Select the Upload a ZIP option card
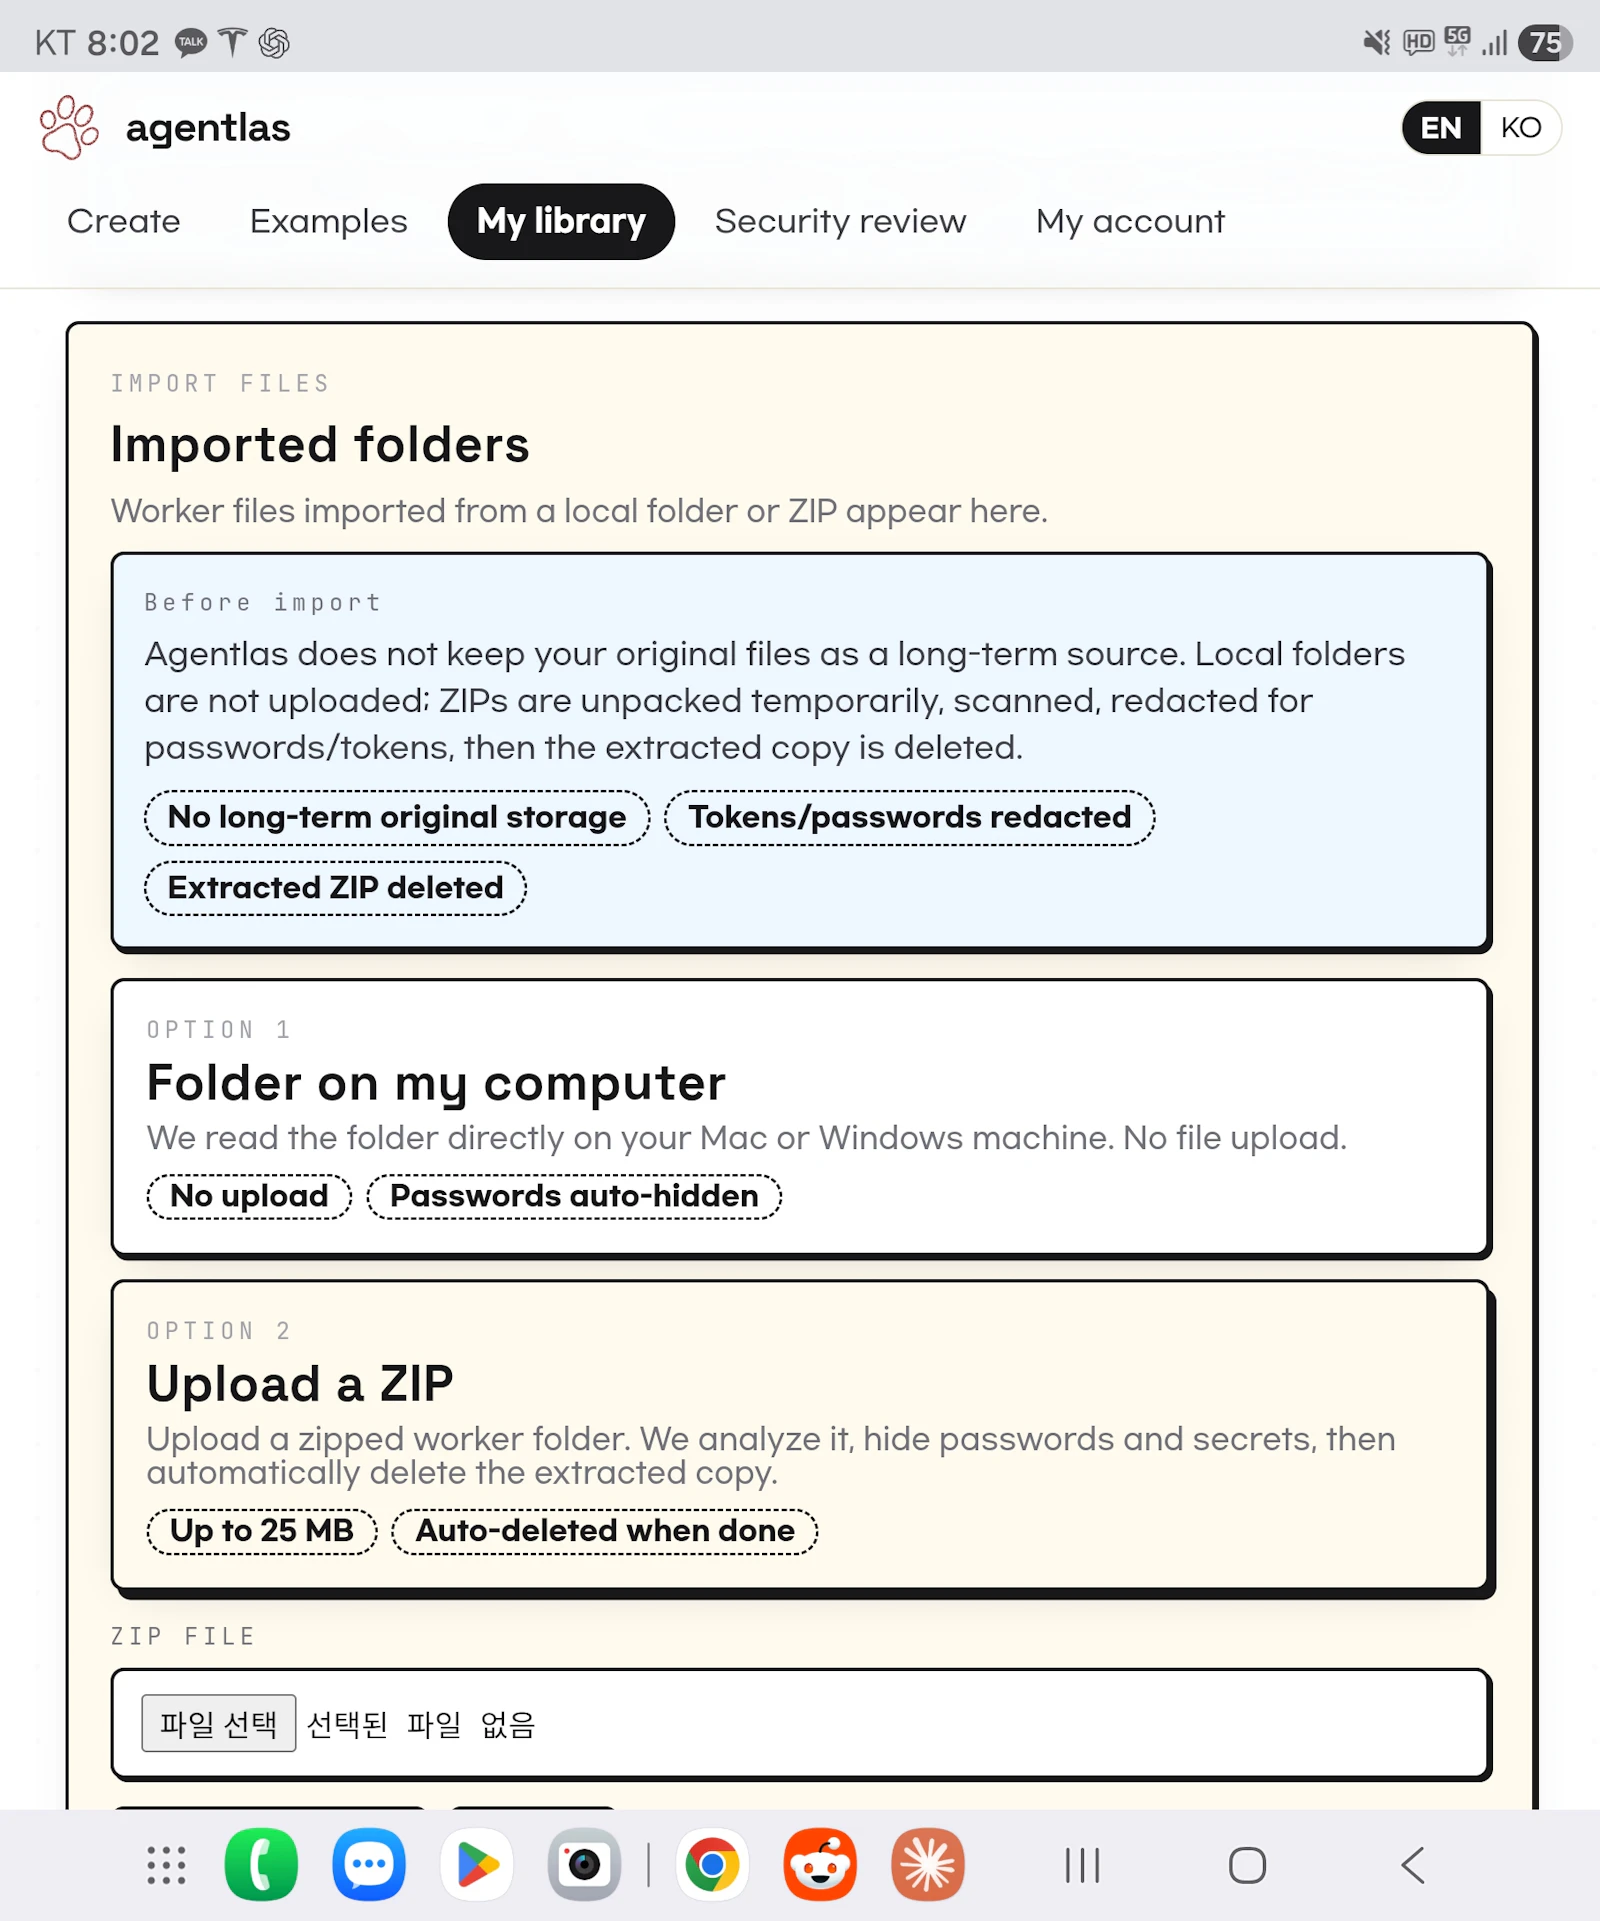Viewport: 1600px width, 1921px height. 801,1436
